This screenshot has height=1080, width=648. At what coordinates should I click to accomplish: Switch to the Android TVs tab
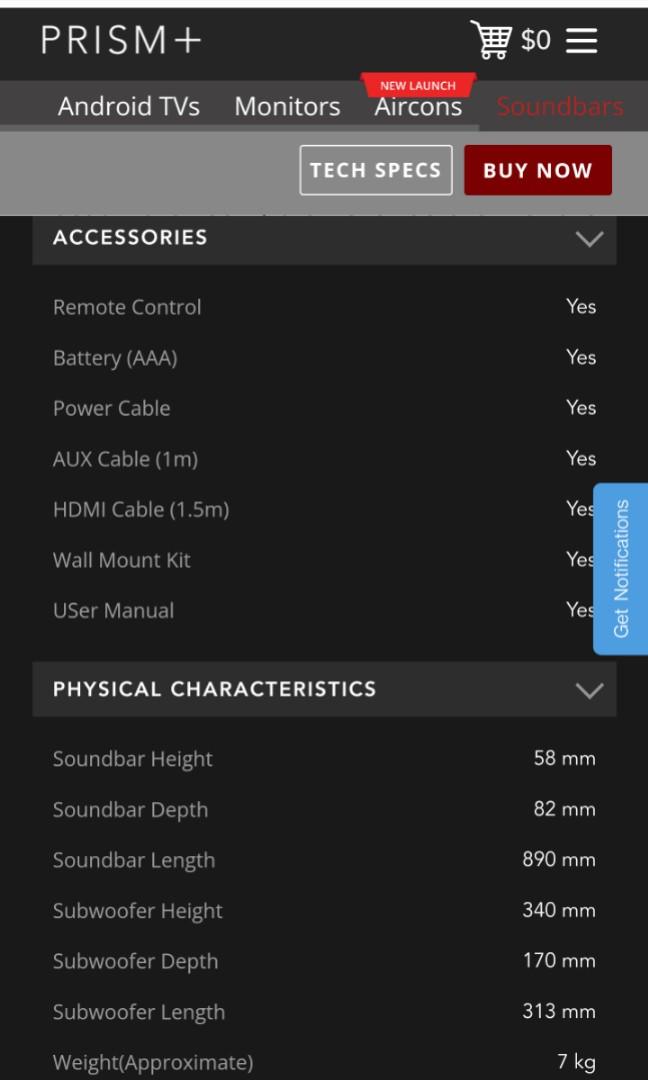point(129,106)
